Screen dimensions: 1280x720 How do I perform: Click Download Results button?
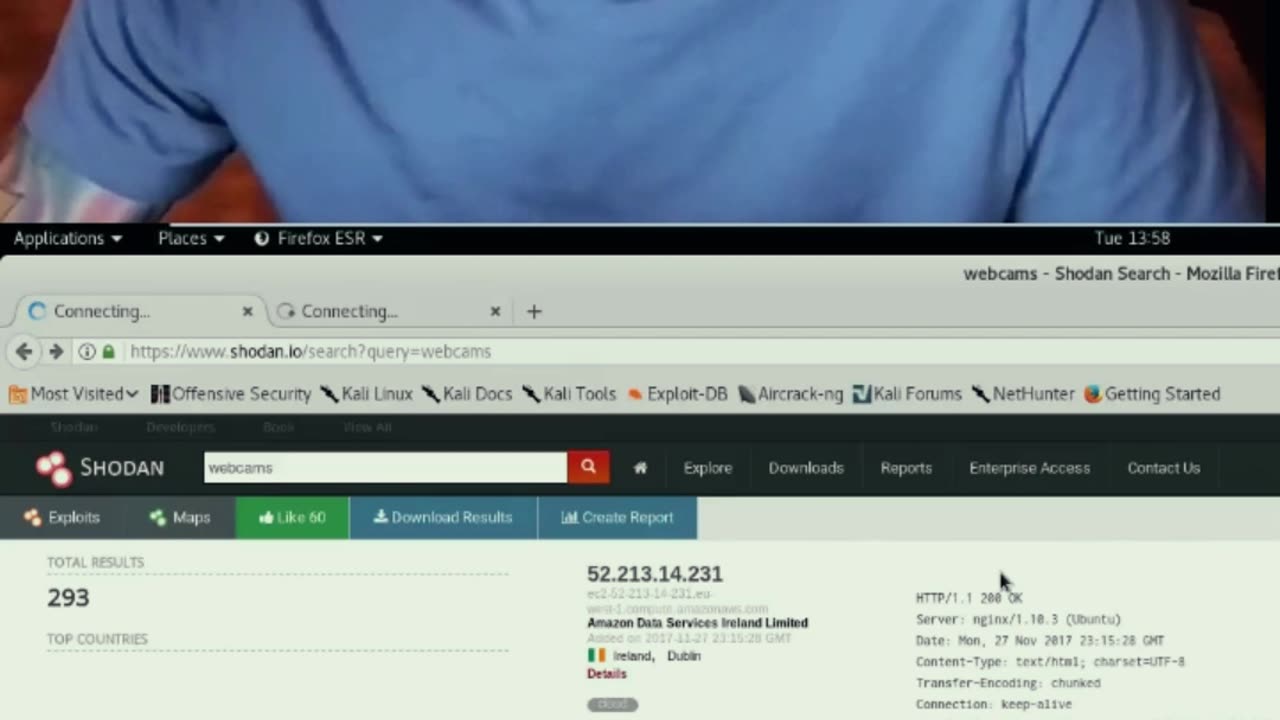tap(443, 517)
